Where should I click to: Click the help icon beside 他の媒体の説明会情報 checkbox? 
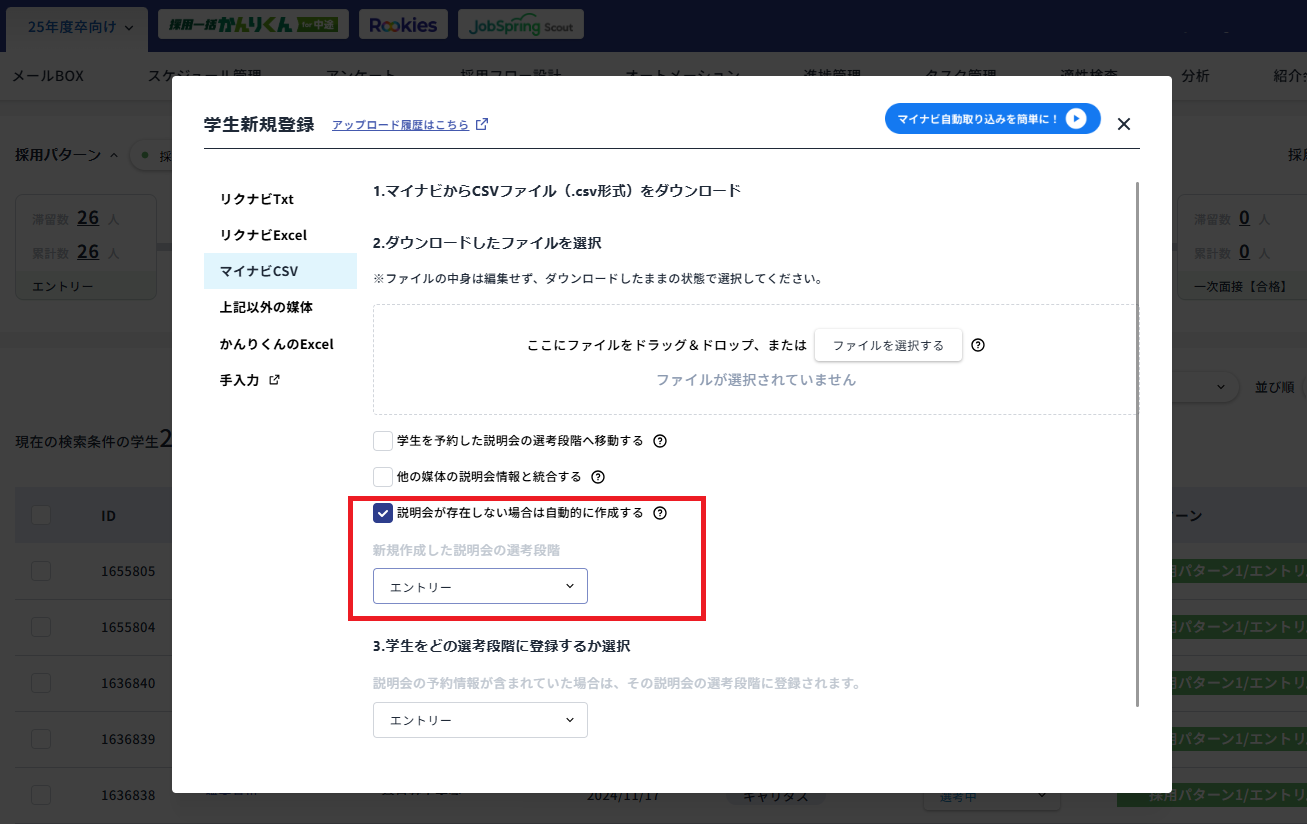597,477
